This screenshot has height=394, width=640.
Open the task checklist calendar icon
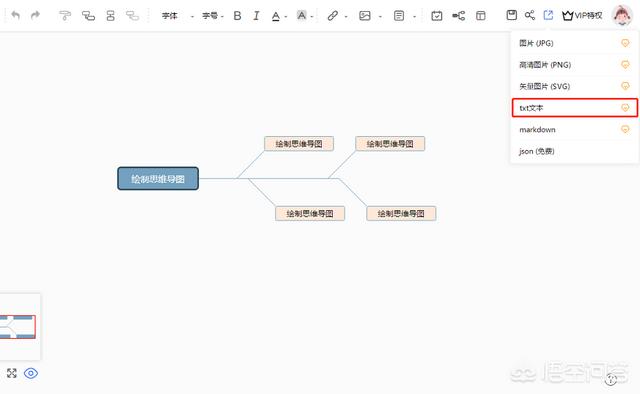tap(437, 16)
